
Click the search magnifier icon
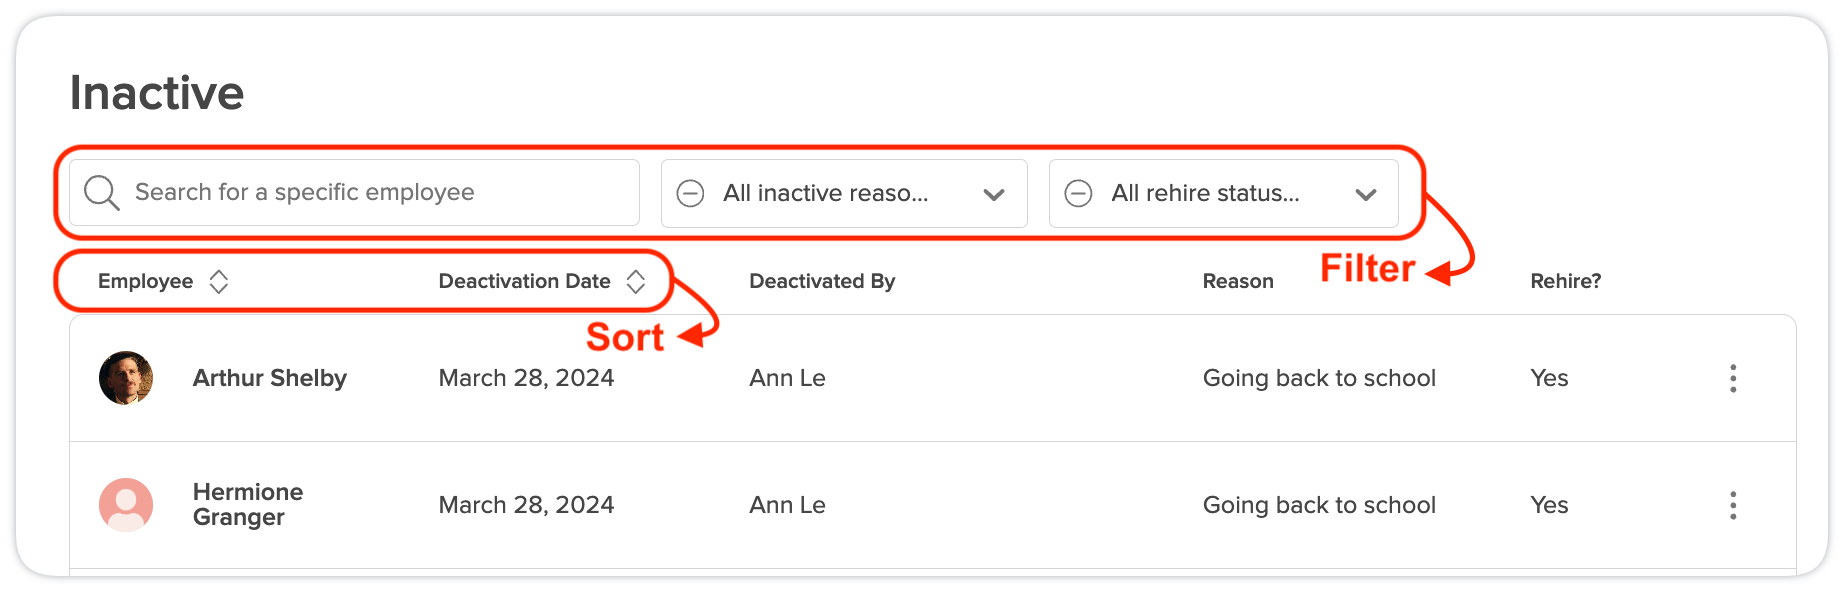coord(101,192)
